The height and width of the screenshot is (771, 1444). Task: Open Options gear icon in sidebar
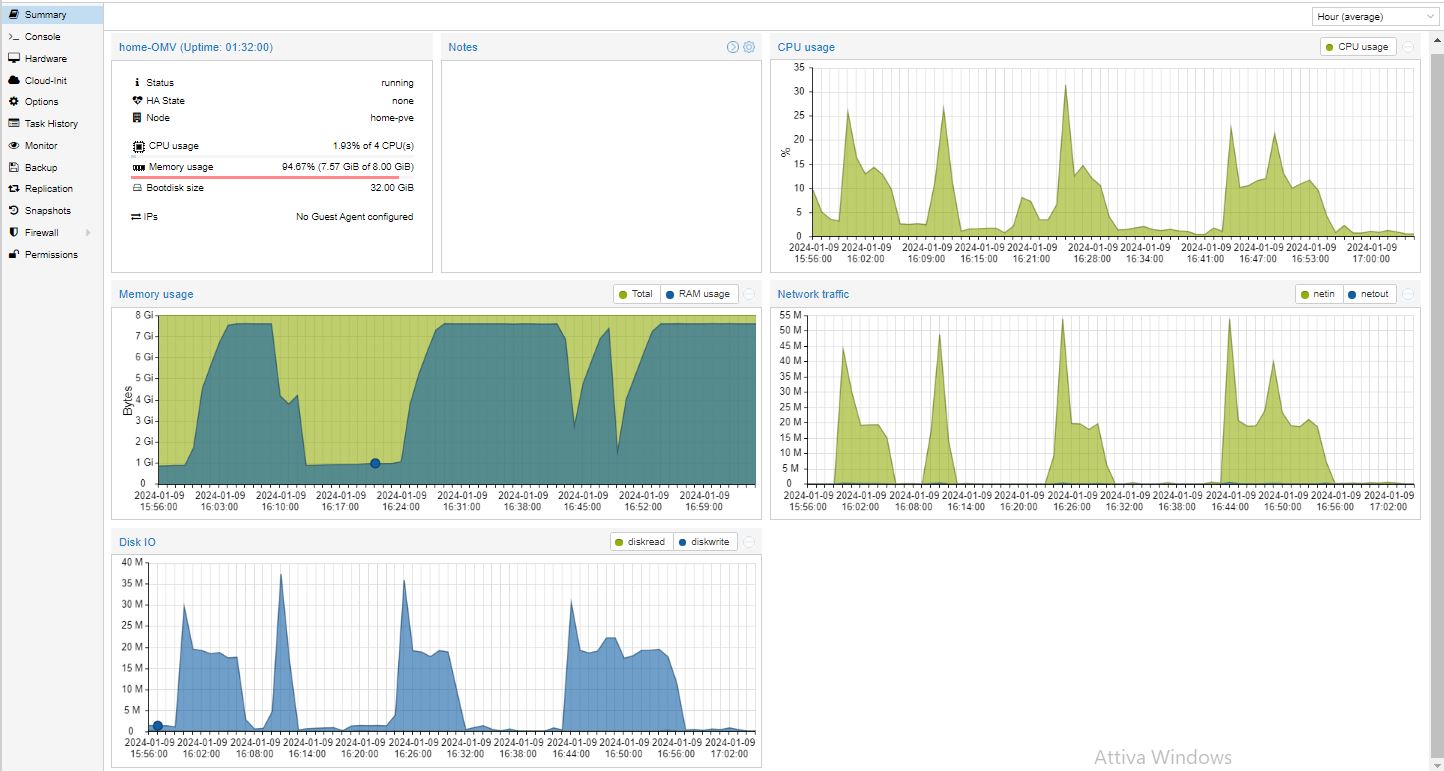pyautogui.click(x=14, y=102)
